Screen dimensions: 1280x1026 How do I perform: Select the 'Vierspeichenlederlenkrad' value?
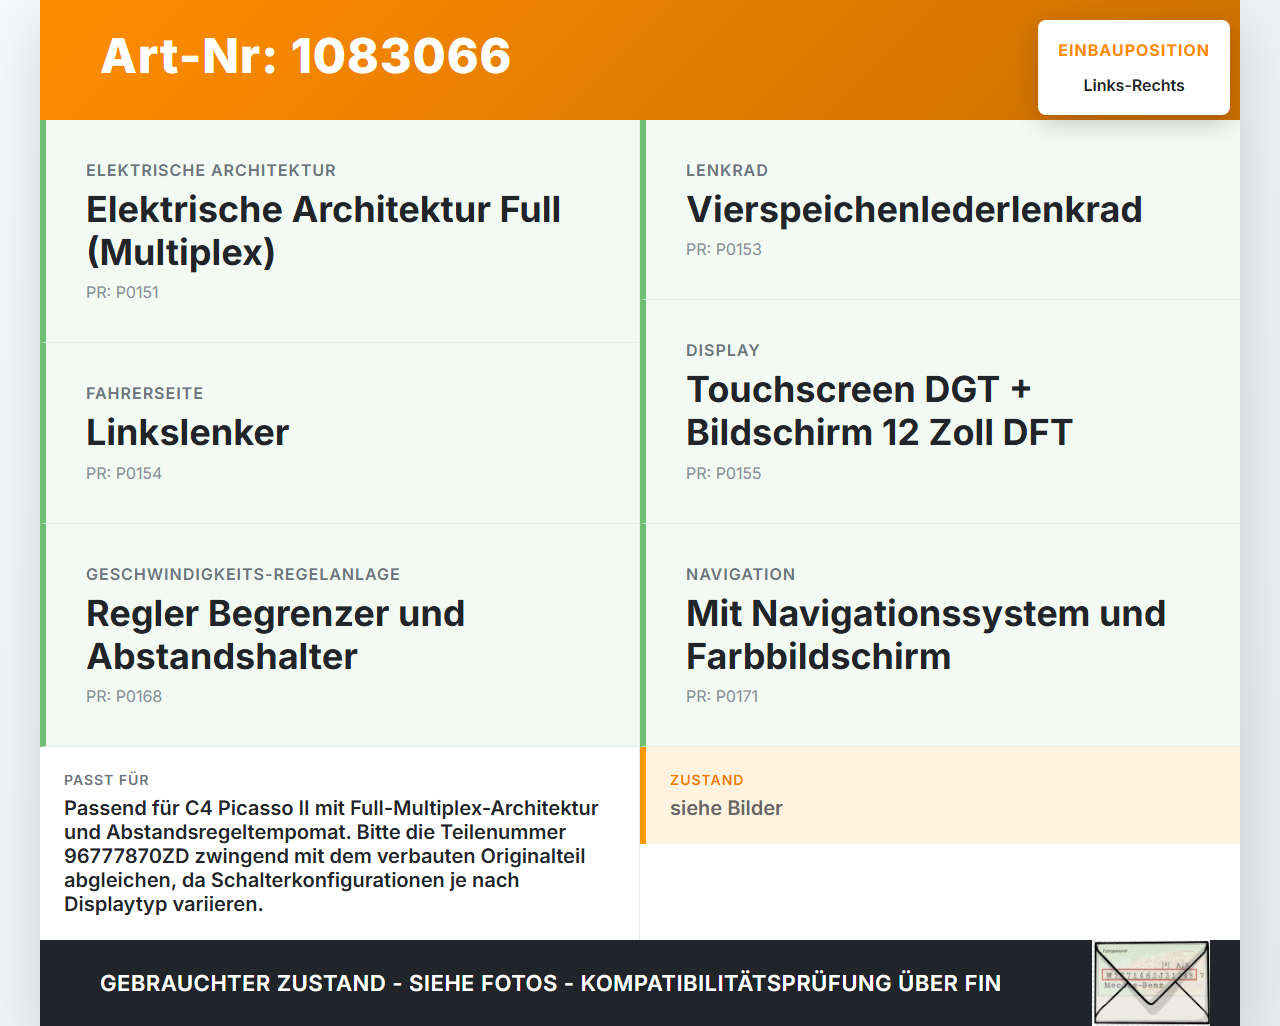click(914, 209)
